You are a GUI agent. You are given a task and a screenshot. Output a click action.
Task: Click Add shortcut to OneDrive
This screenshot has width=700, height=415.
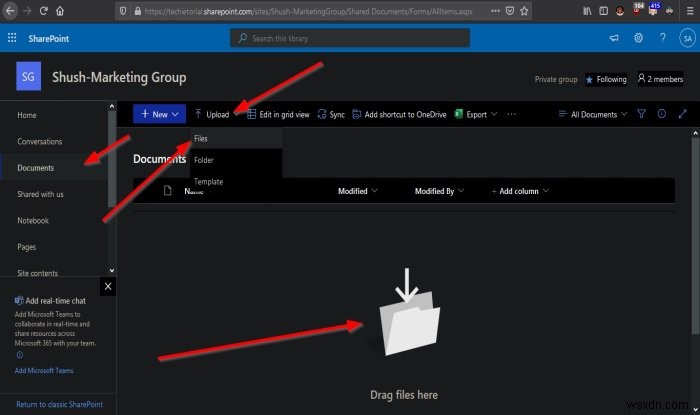click(x=399, y=115)
